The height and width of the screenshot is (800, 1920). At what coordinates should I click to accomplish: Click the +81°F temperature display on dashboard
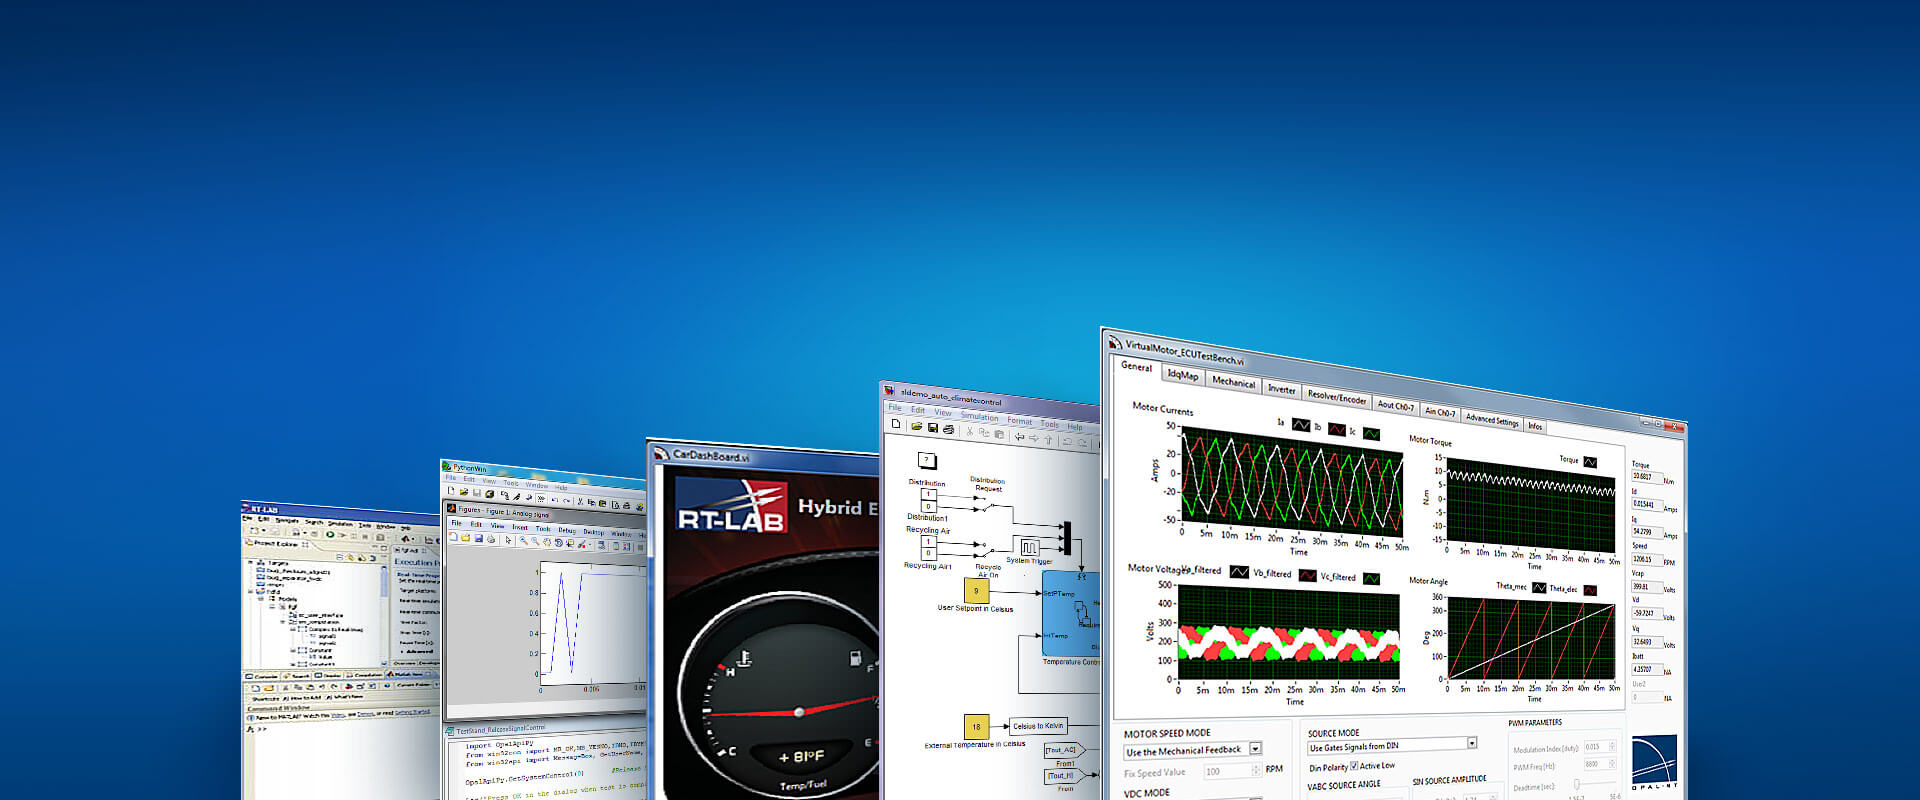click(802, 757)
